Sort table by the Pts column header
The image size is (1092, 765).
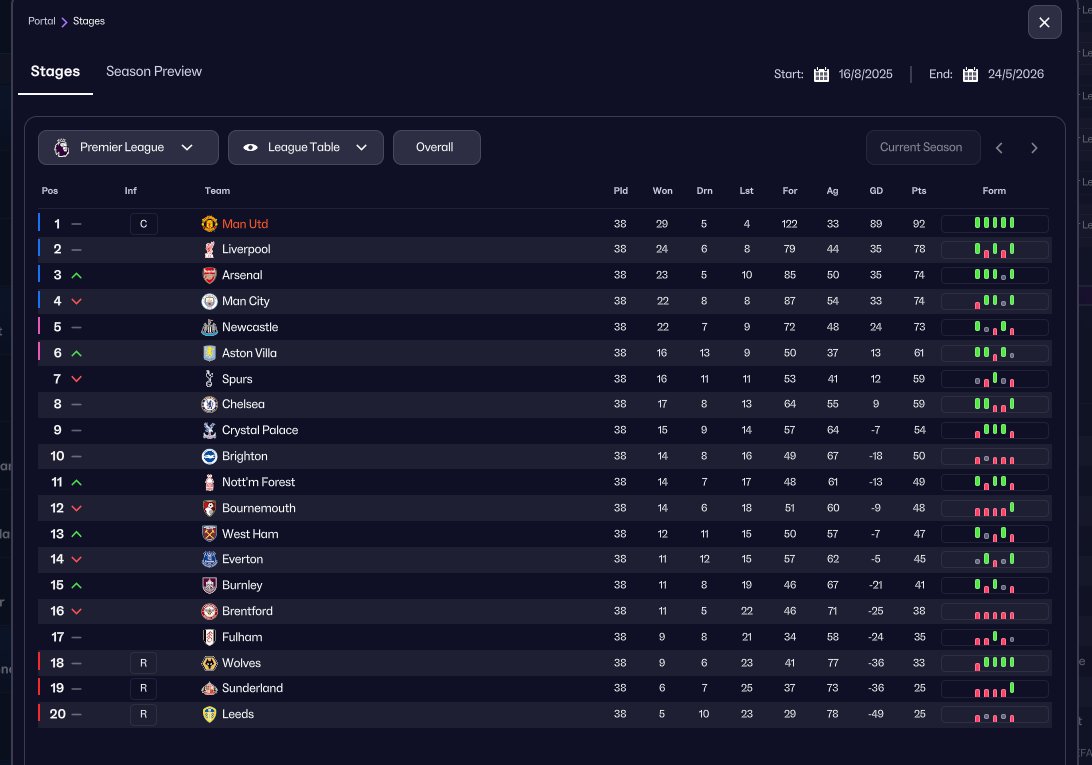(x=919, y=191)
